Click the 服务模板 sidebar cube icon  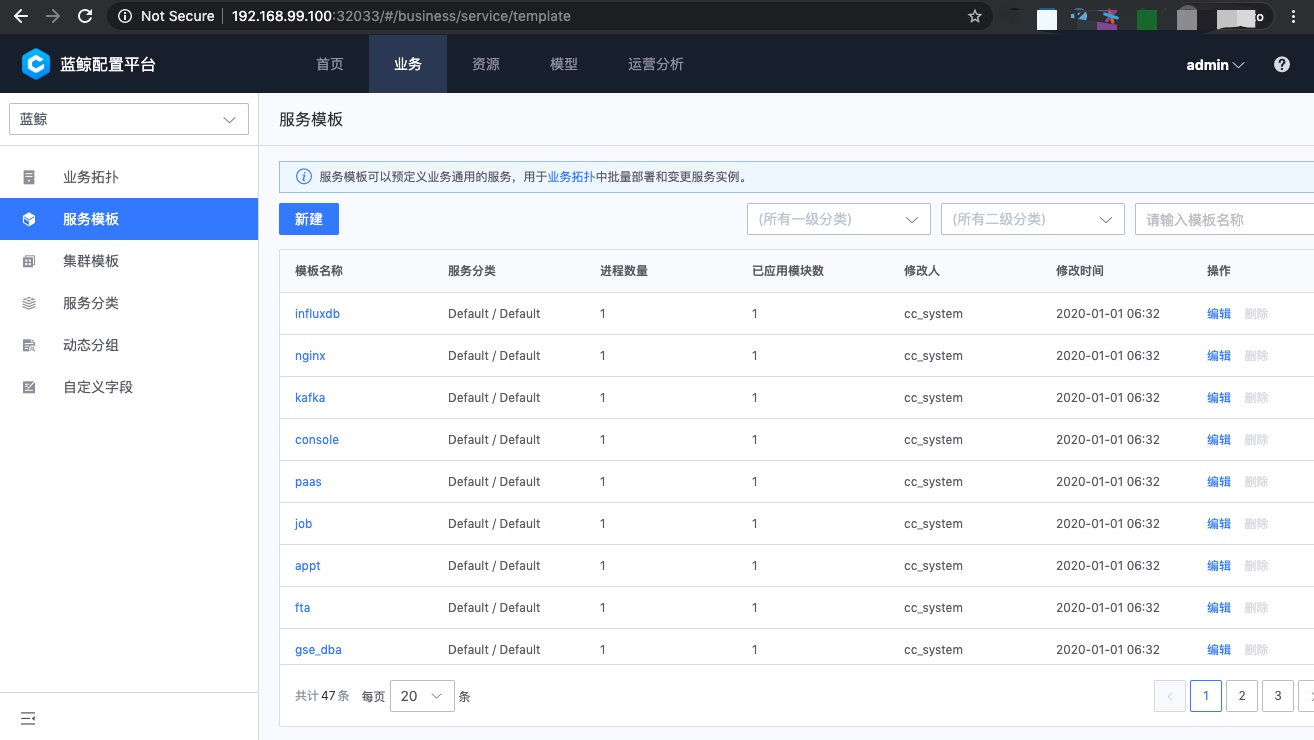29,219
